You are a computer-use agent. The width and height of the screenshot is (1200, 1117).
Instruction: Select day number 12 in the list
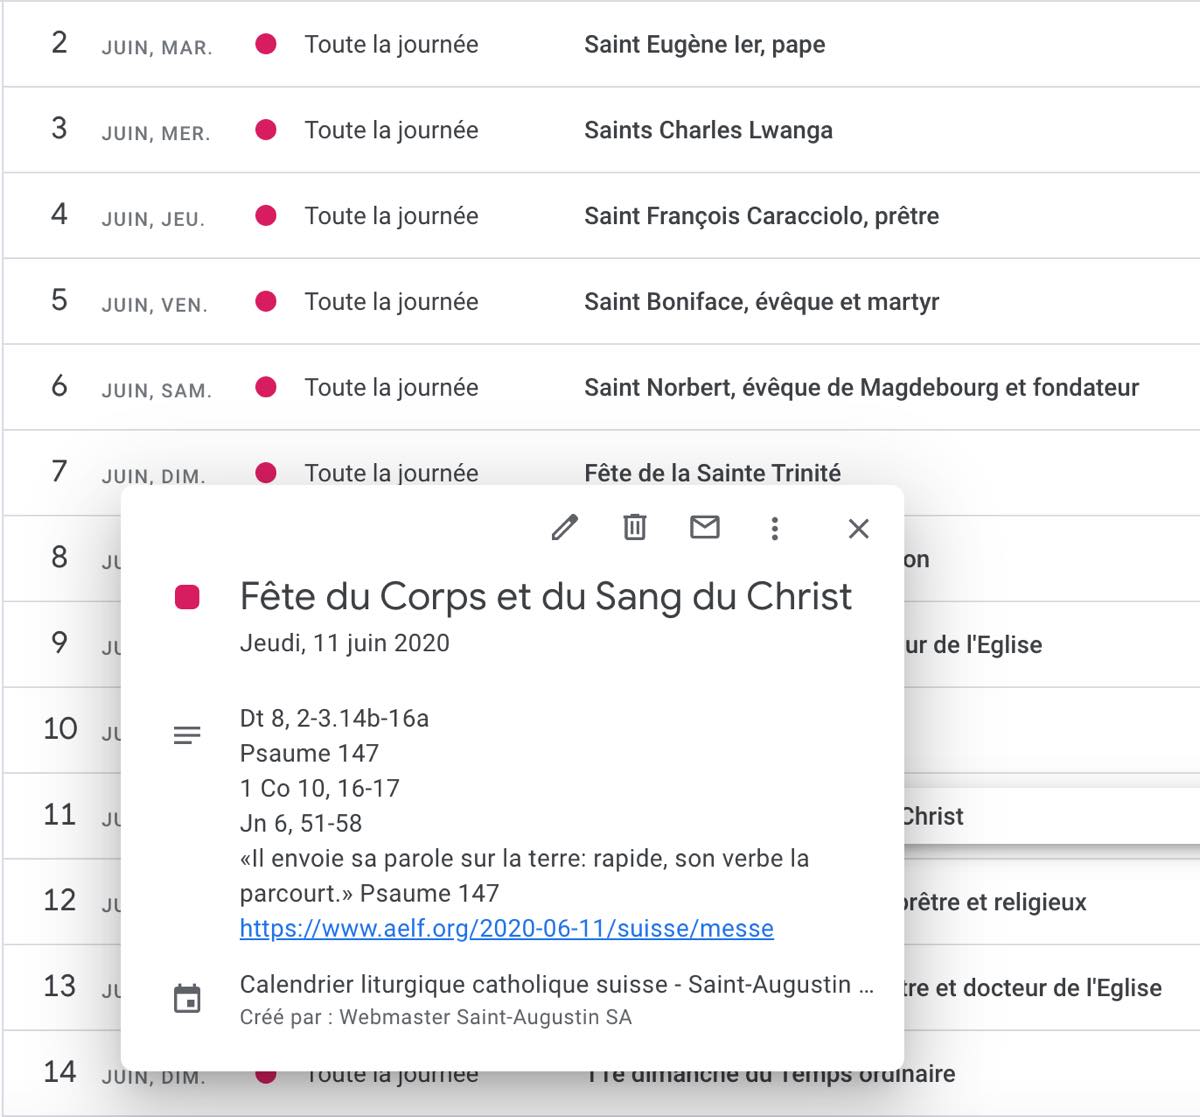coord(60,900)
